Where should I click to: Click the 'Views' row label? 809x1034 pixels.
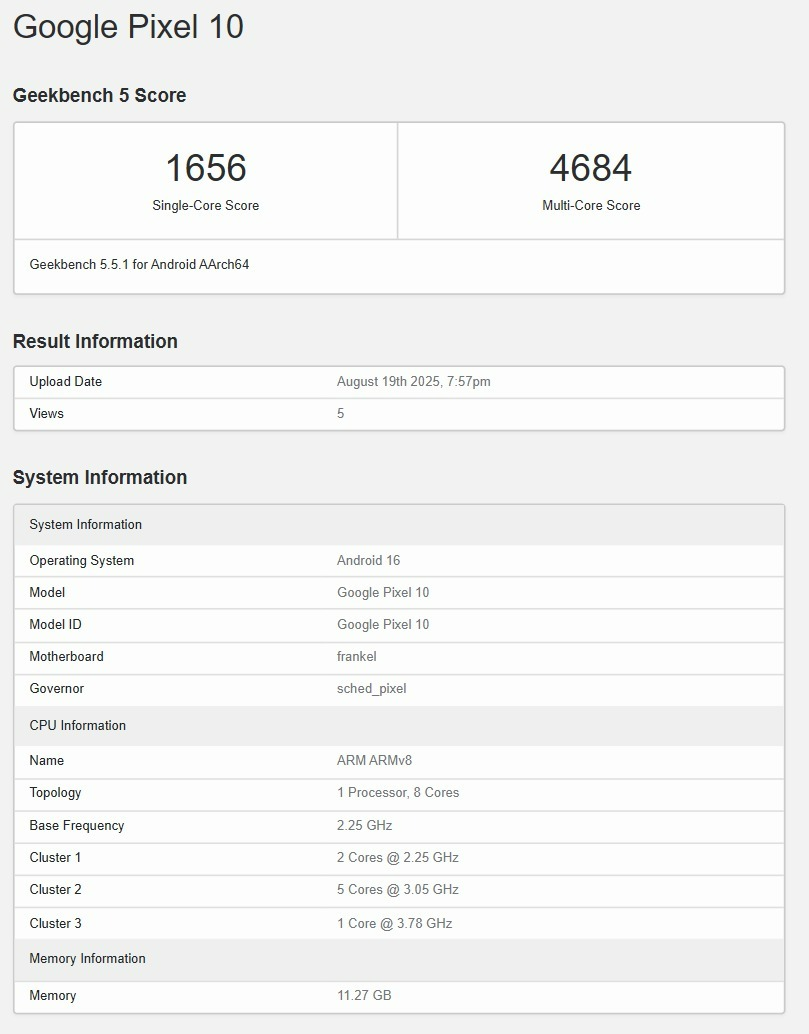pyautogui.click(x=47, y=413)
